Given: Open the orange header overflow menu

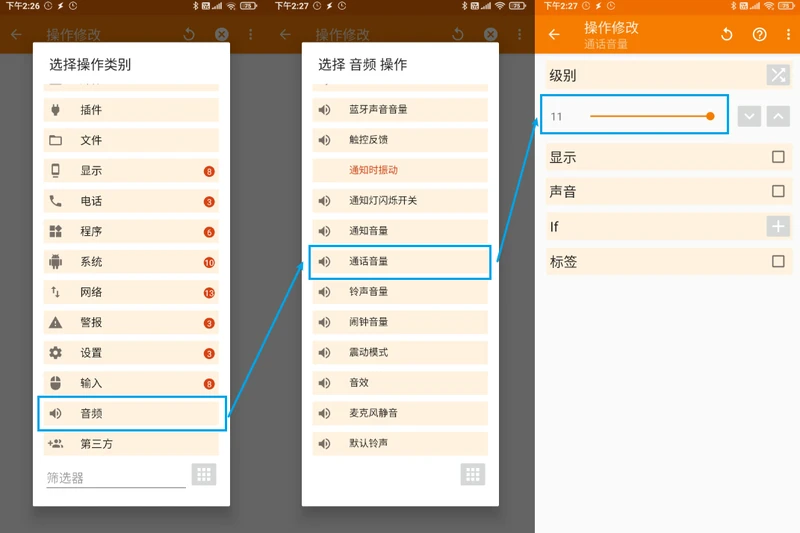Looking at the screenshot, I should coord(789,34).
